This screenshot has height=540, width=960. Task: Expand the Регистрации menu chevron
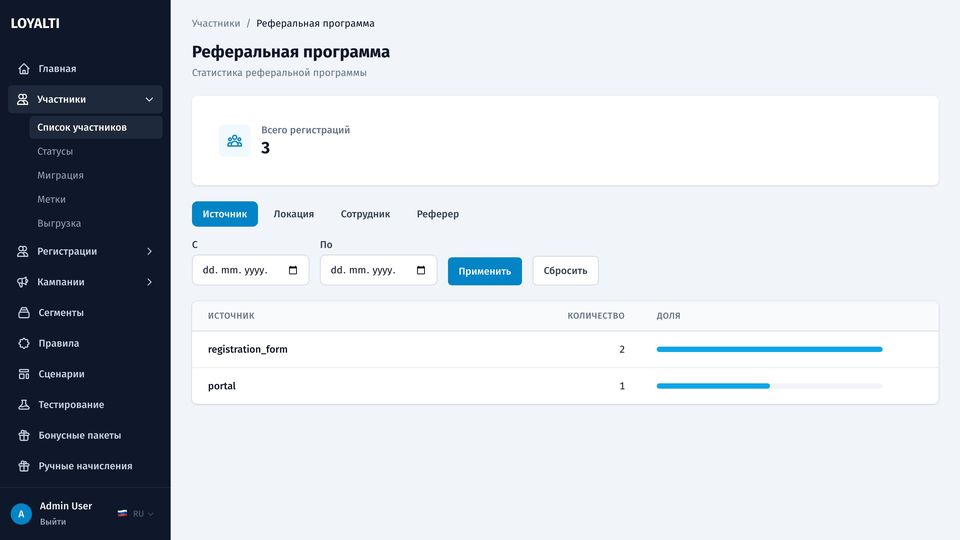(x=149, y=252)
